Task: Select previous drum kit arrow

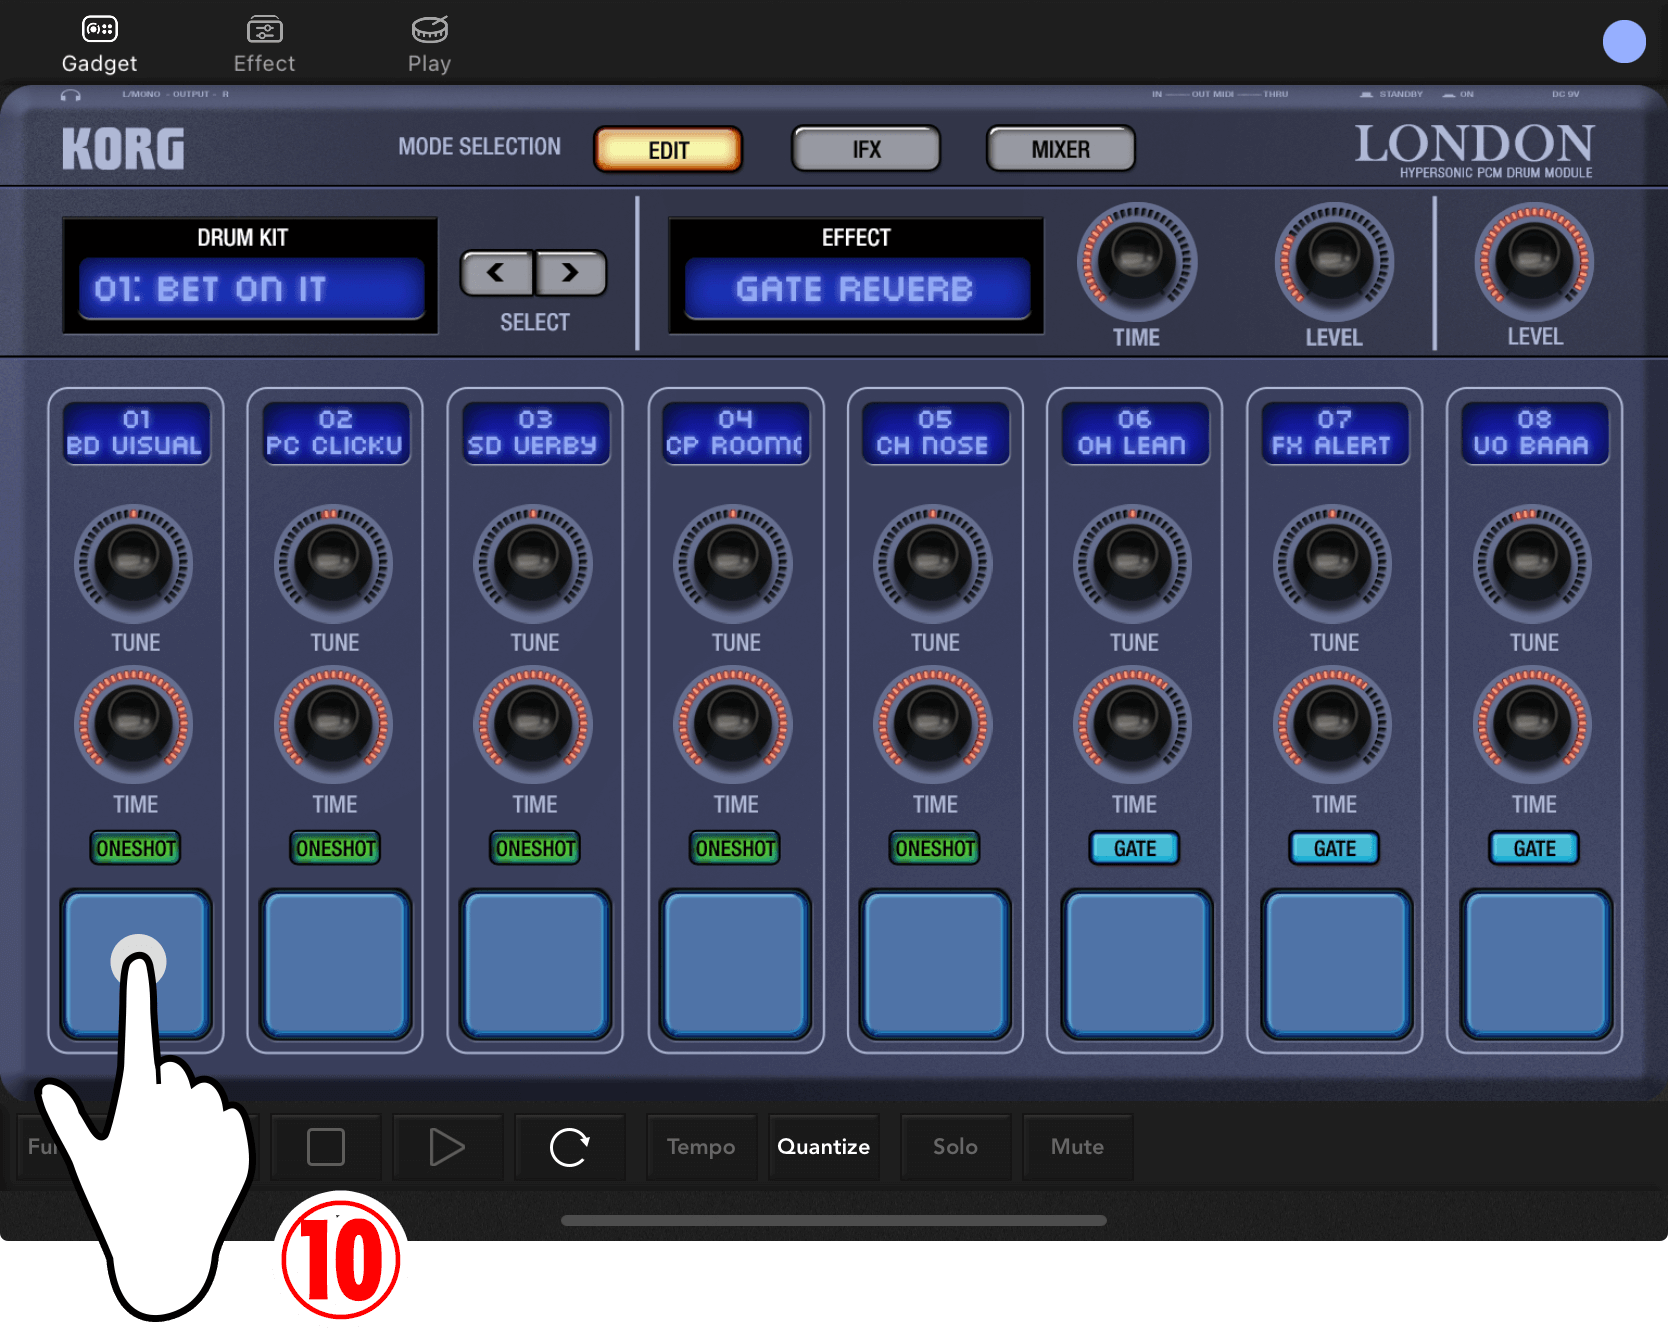Action: (x=497, y=273)
